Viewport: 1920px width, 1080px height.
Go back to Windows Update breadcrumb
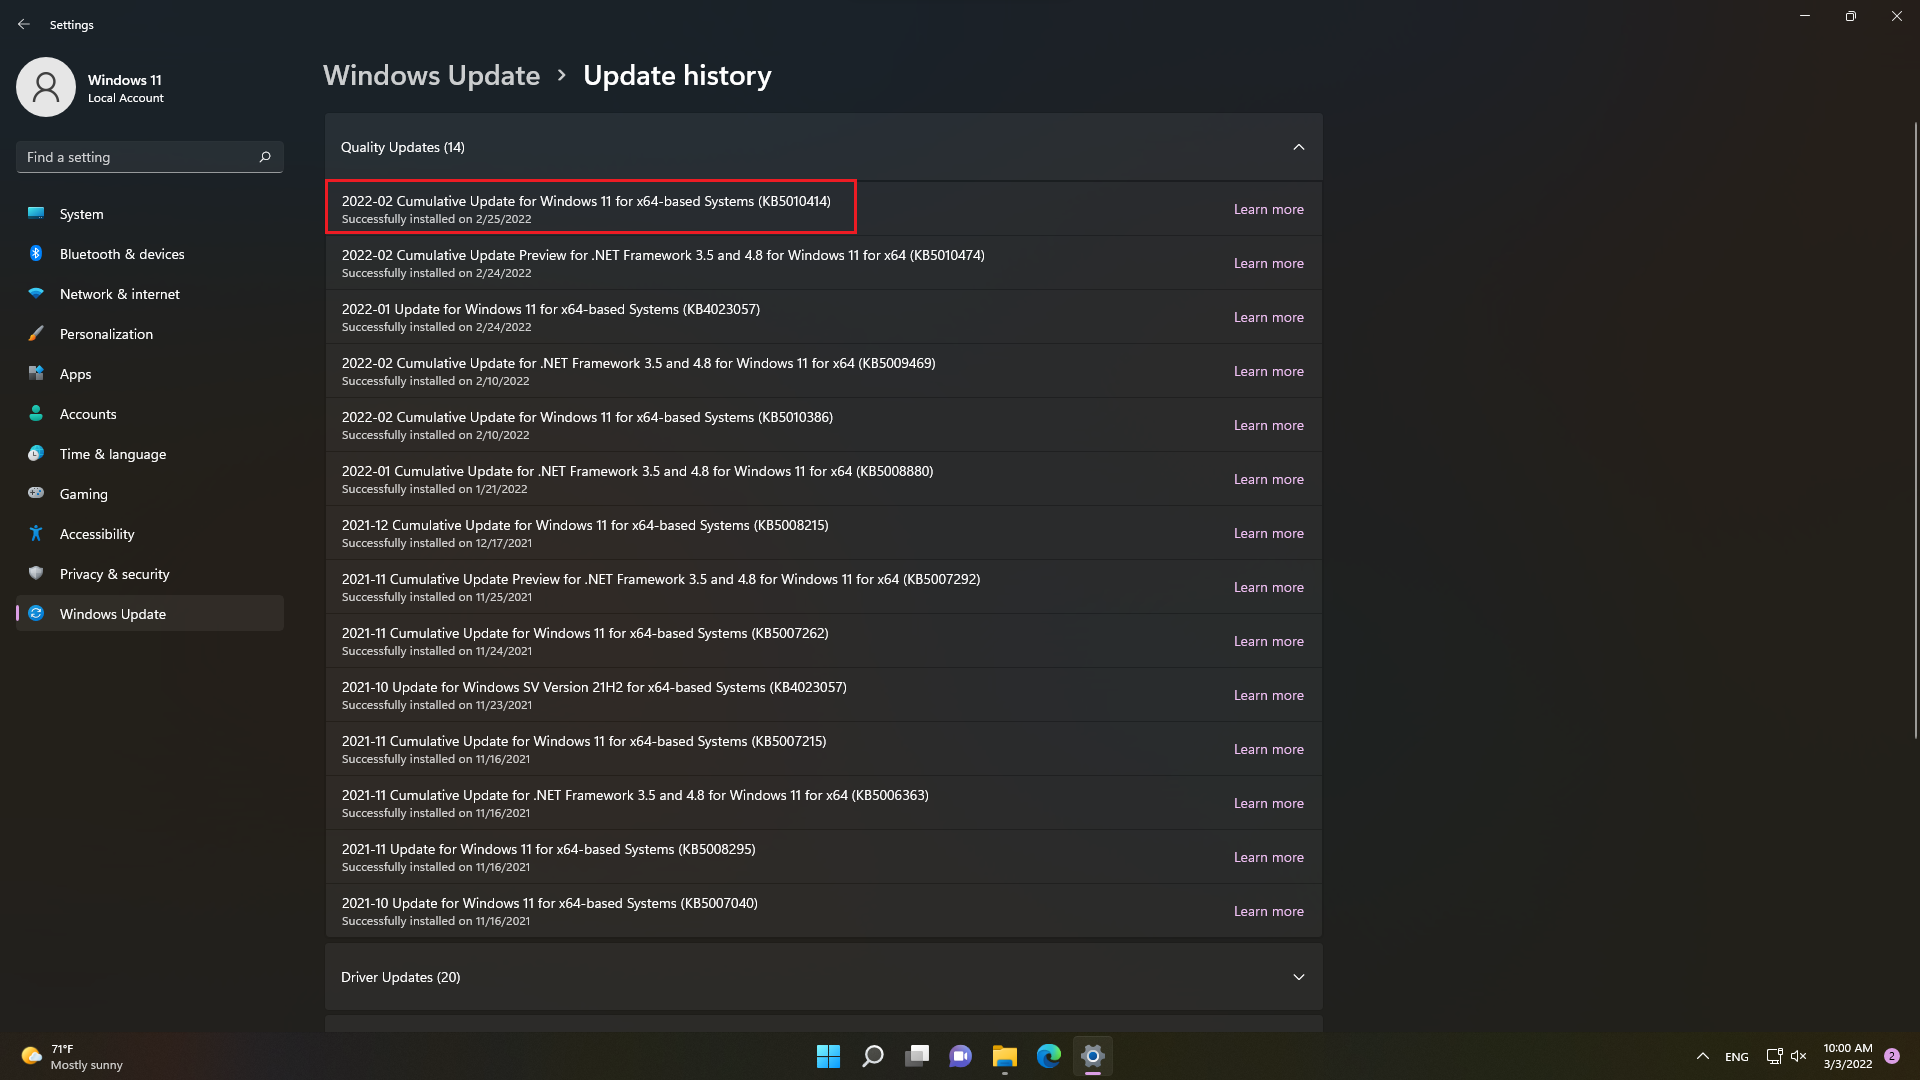(x=431, y=76)
